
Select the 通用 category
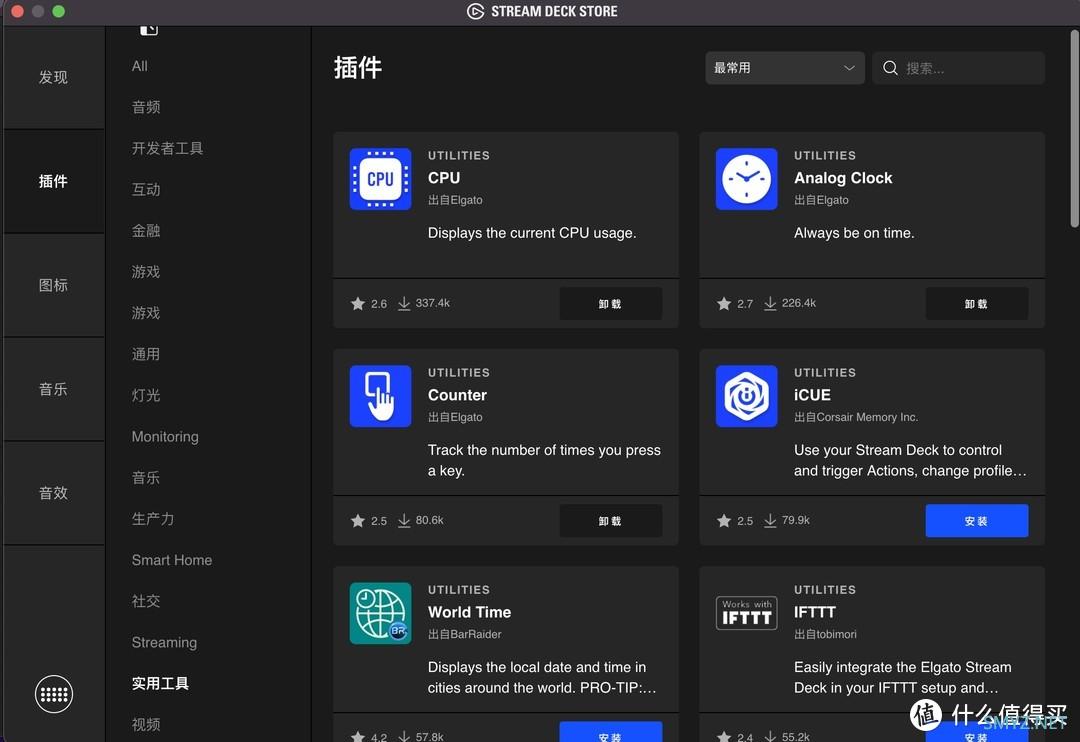(146, 354)
